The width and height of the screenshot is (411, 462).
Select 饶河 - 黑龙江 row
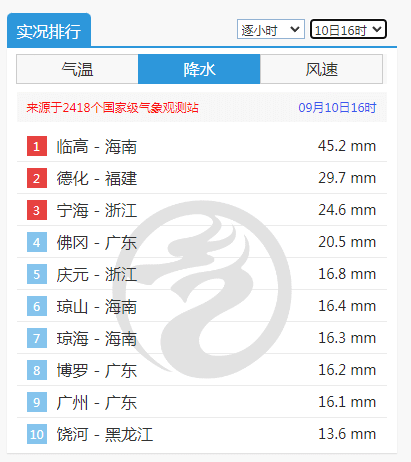202,434
